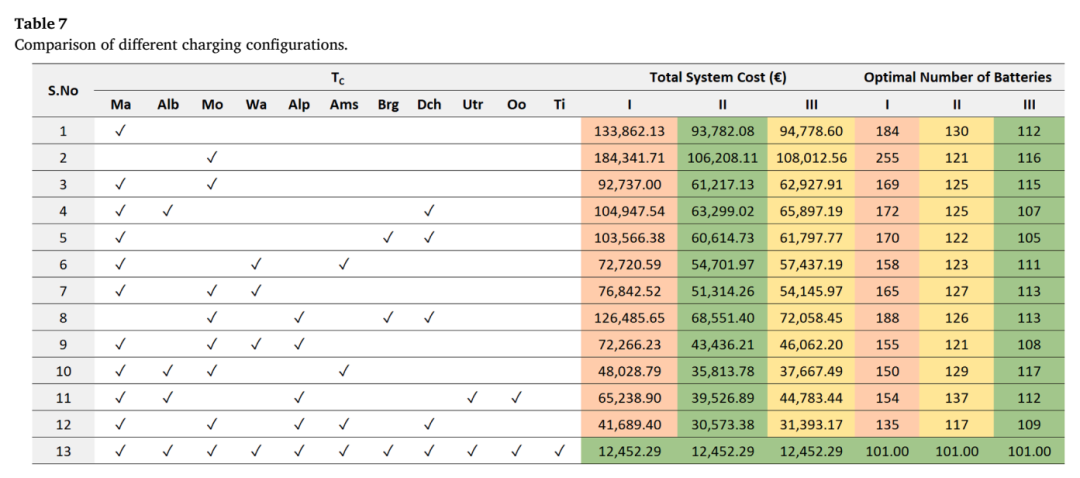Click the cost value 72,058.45
The image size is (1080, 478).
click(x=811, y=318)
